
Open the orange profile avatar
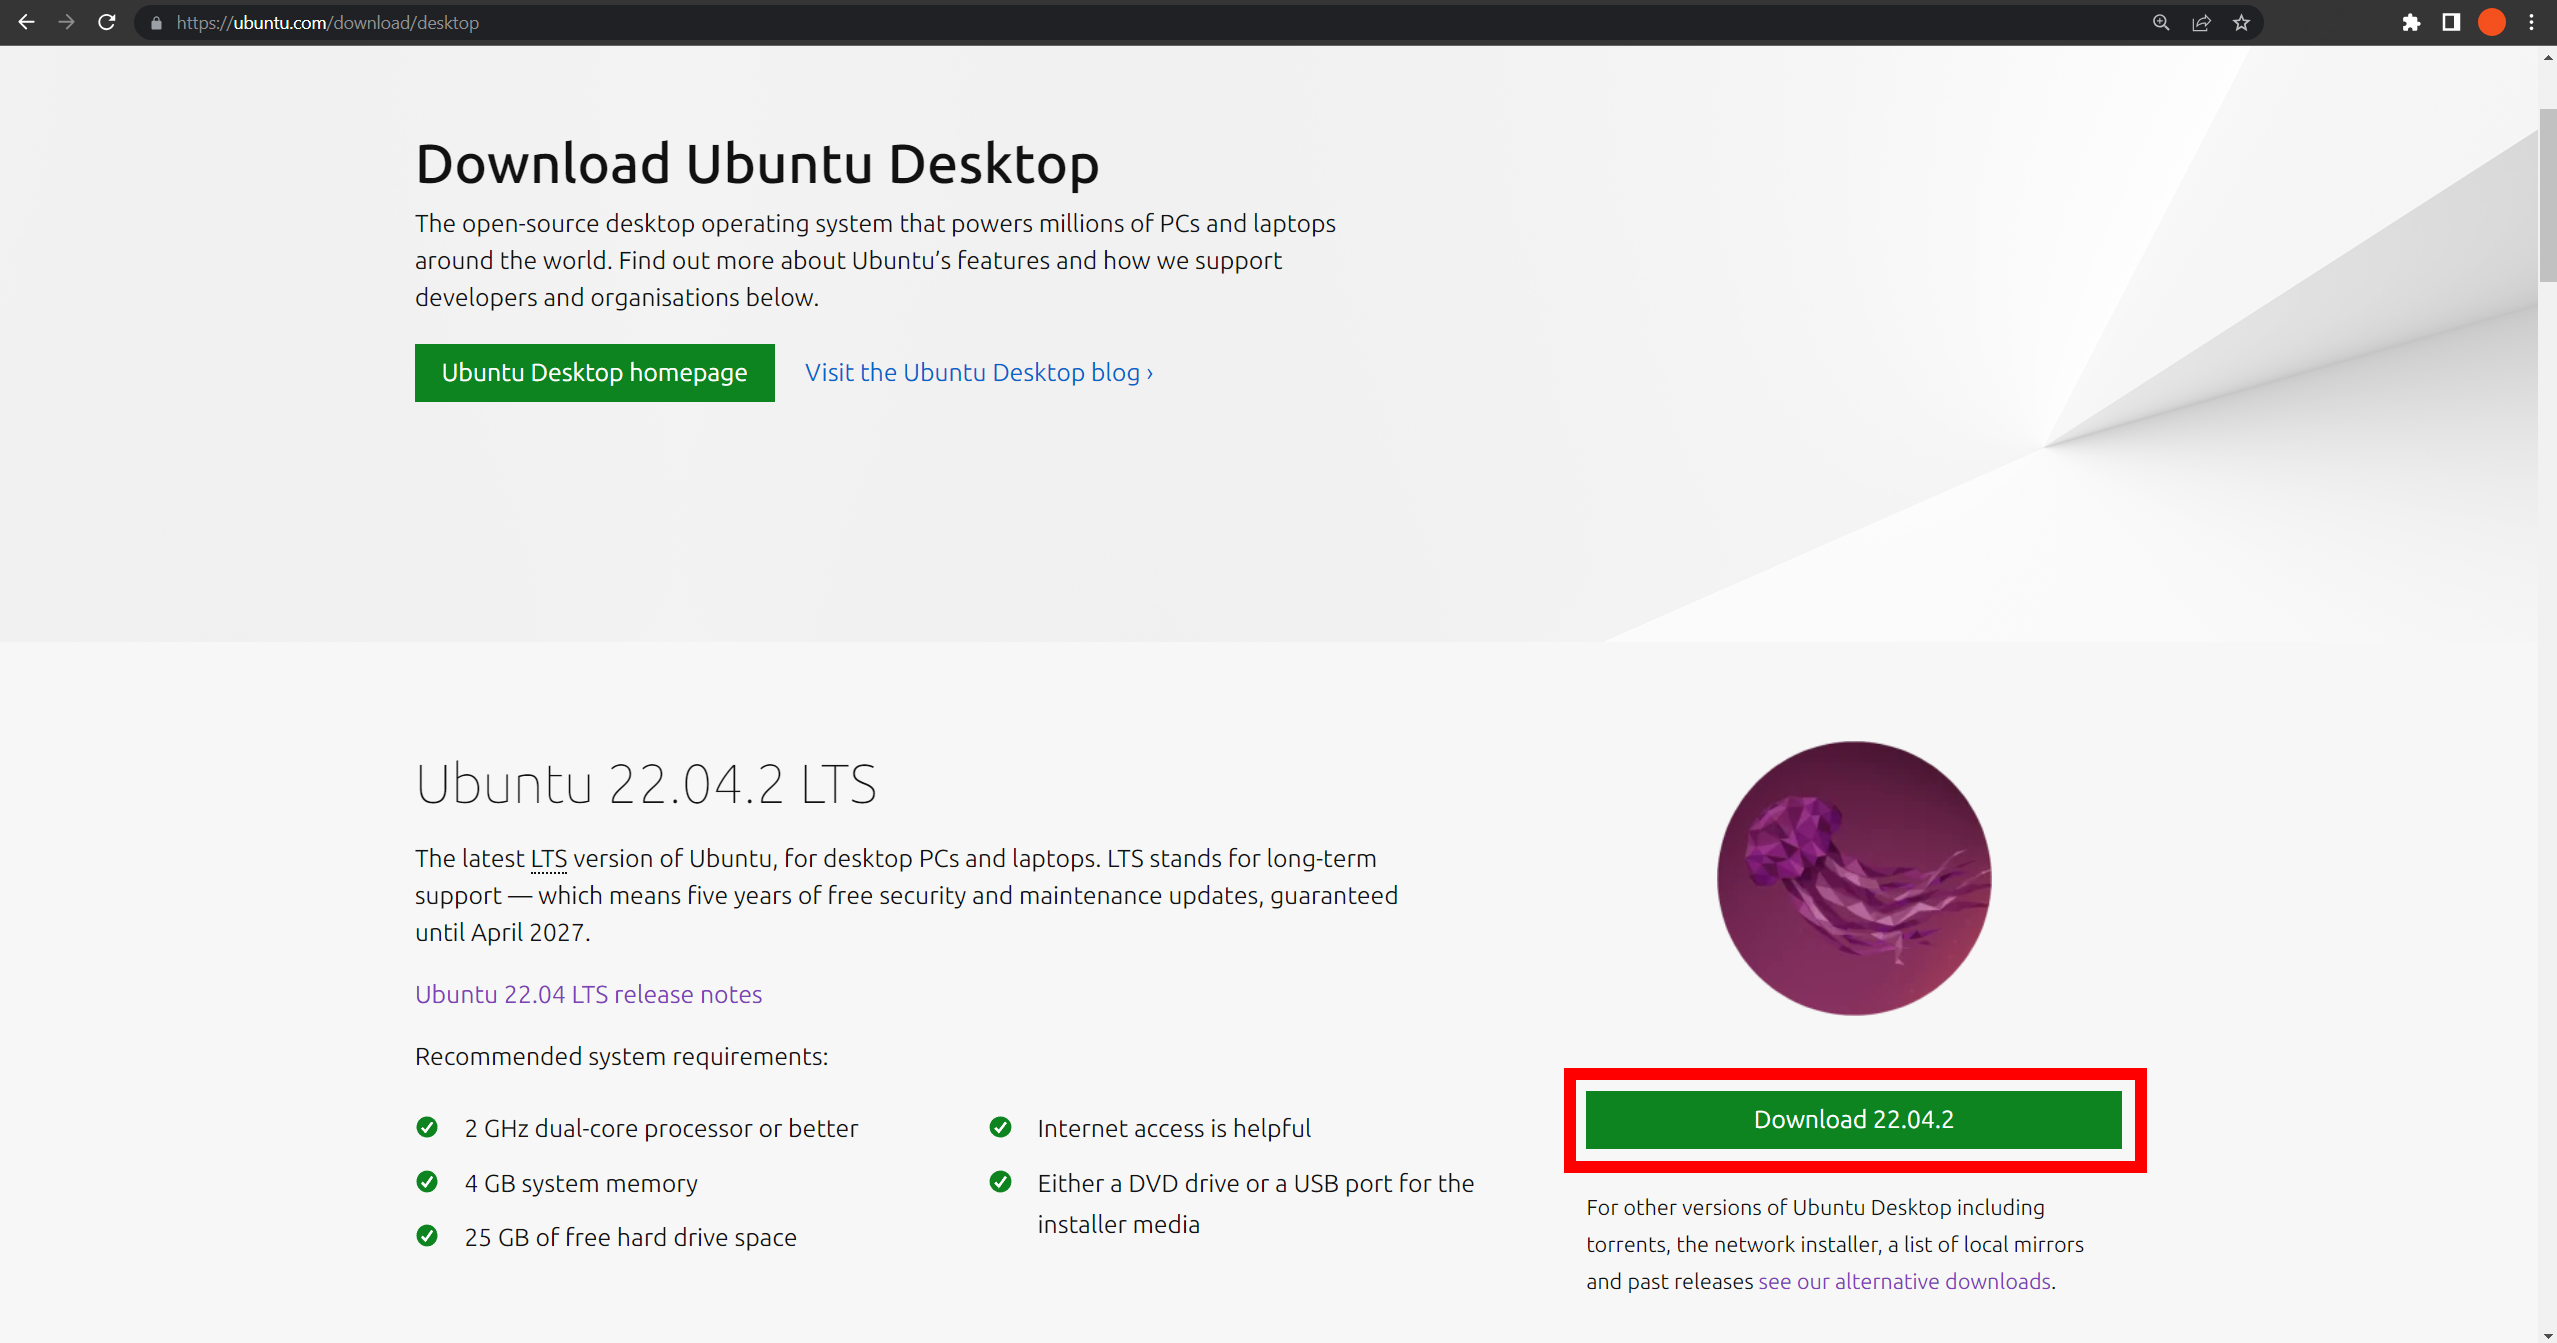click(2491, 23)
